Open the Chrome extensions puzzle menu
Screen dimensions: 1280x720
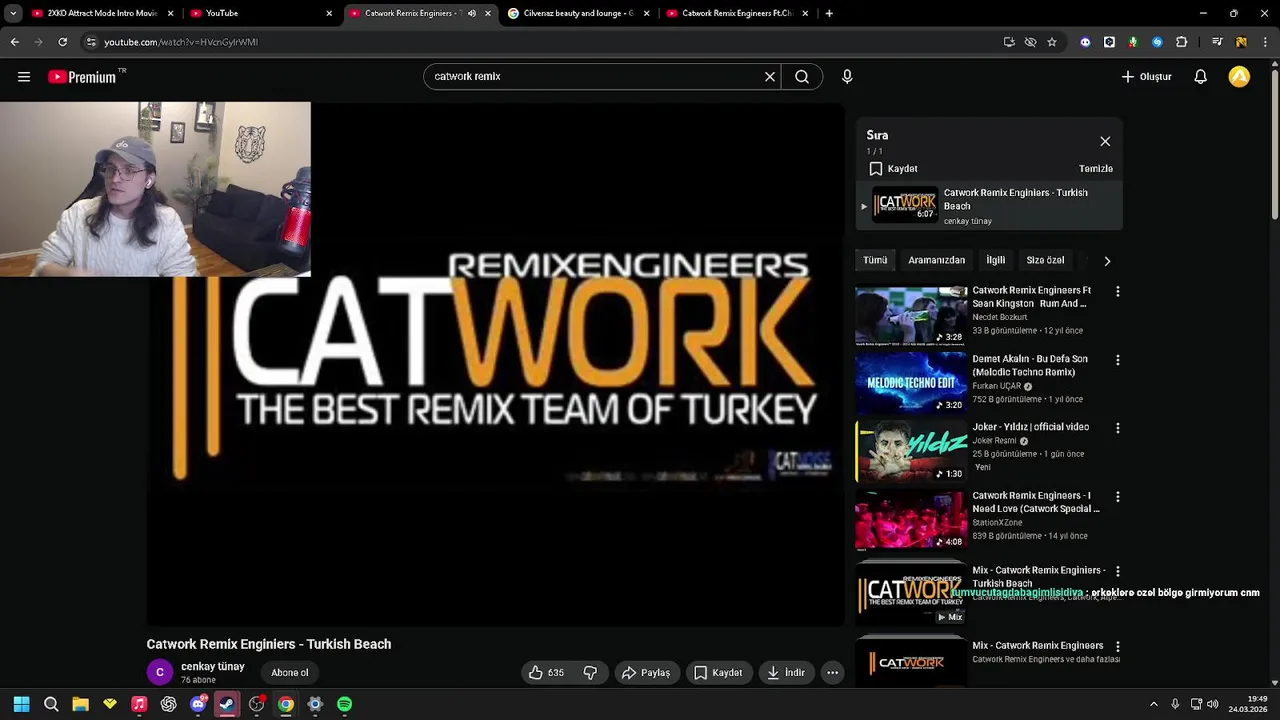(1181, 42)
